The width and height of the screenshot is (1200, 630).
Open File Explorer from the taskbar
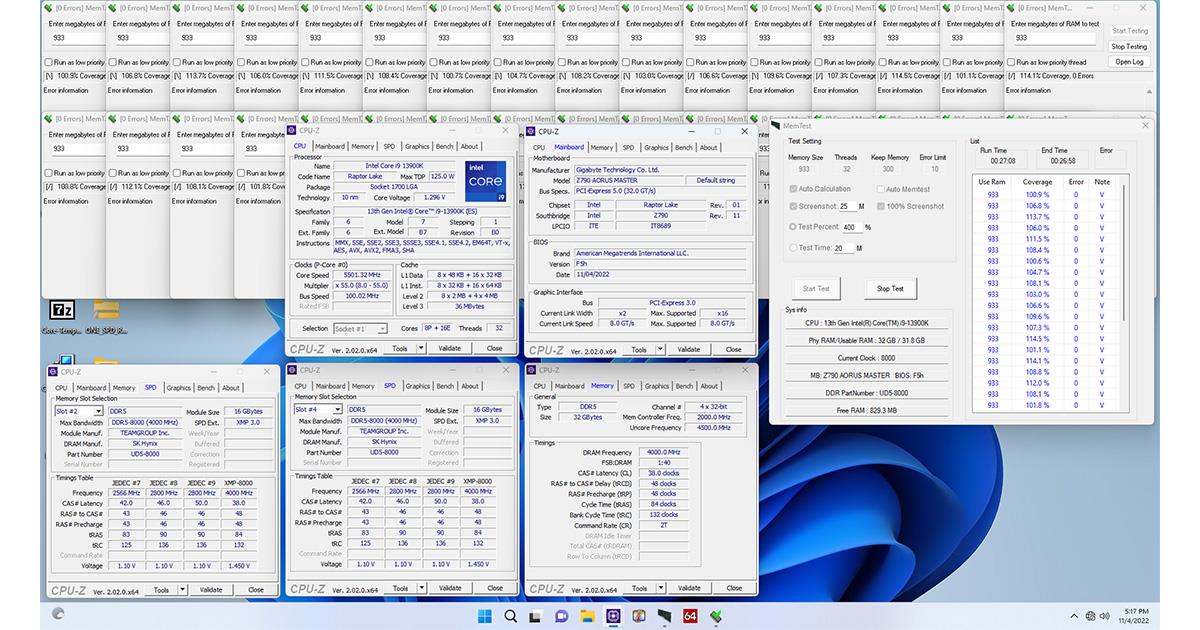click(x=585, y=614)
